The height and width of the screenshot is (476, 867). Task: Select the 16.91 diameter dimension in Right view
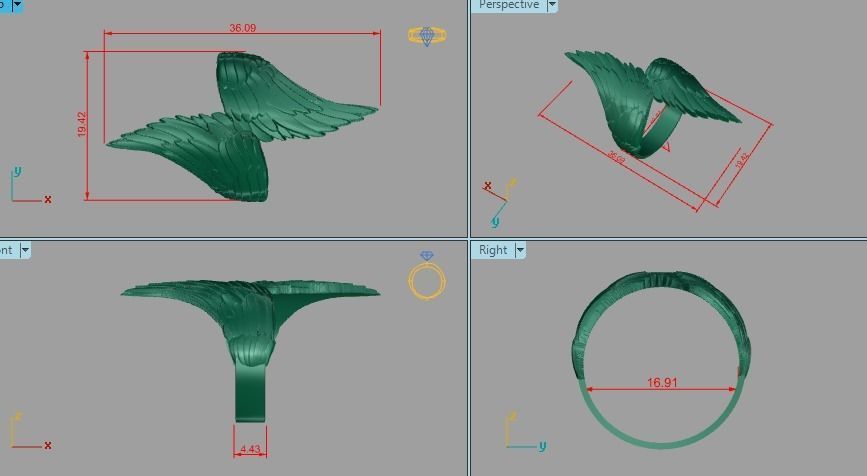pyautogui.click(x=662, y=382)
